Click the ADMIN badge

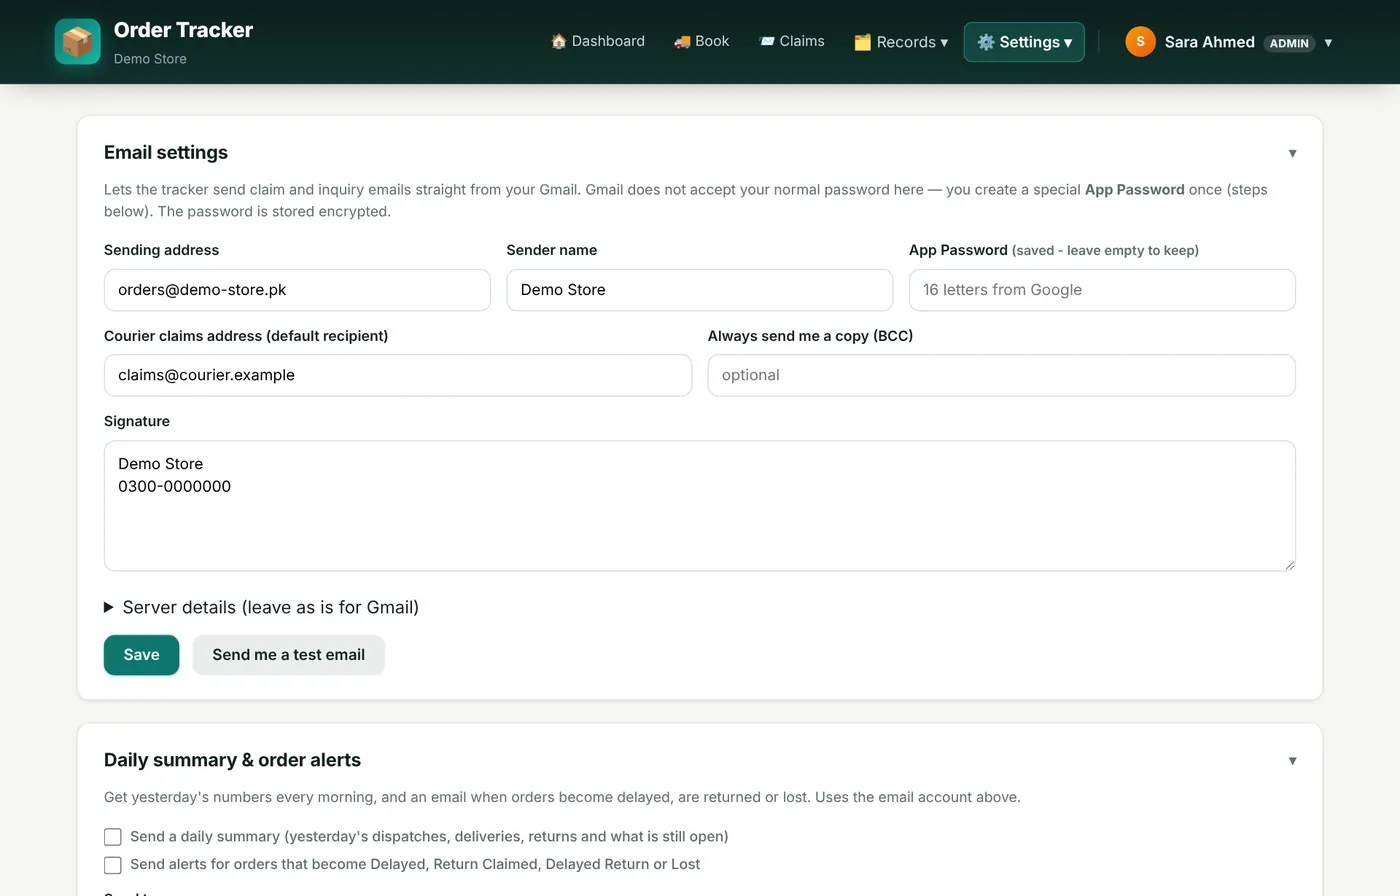pyautogui.click(x=1289, y=43)
